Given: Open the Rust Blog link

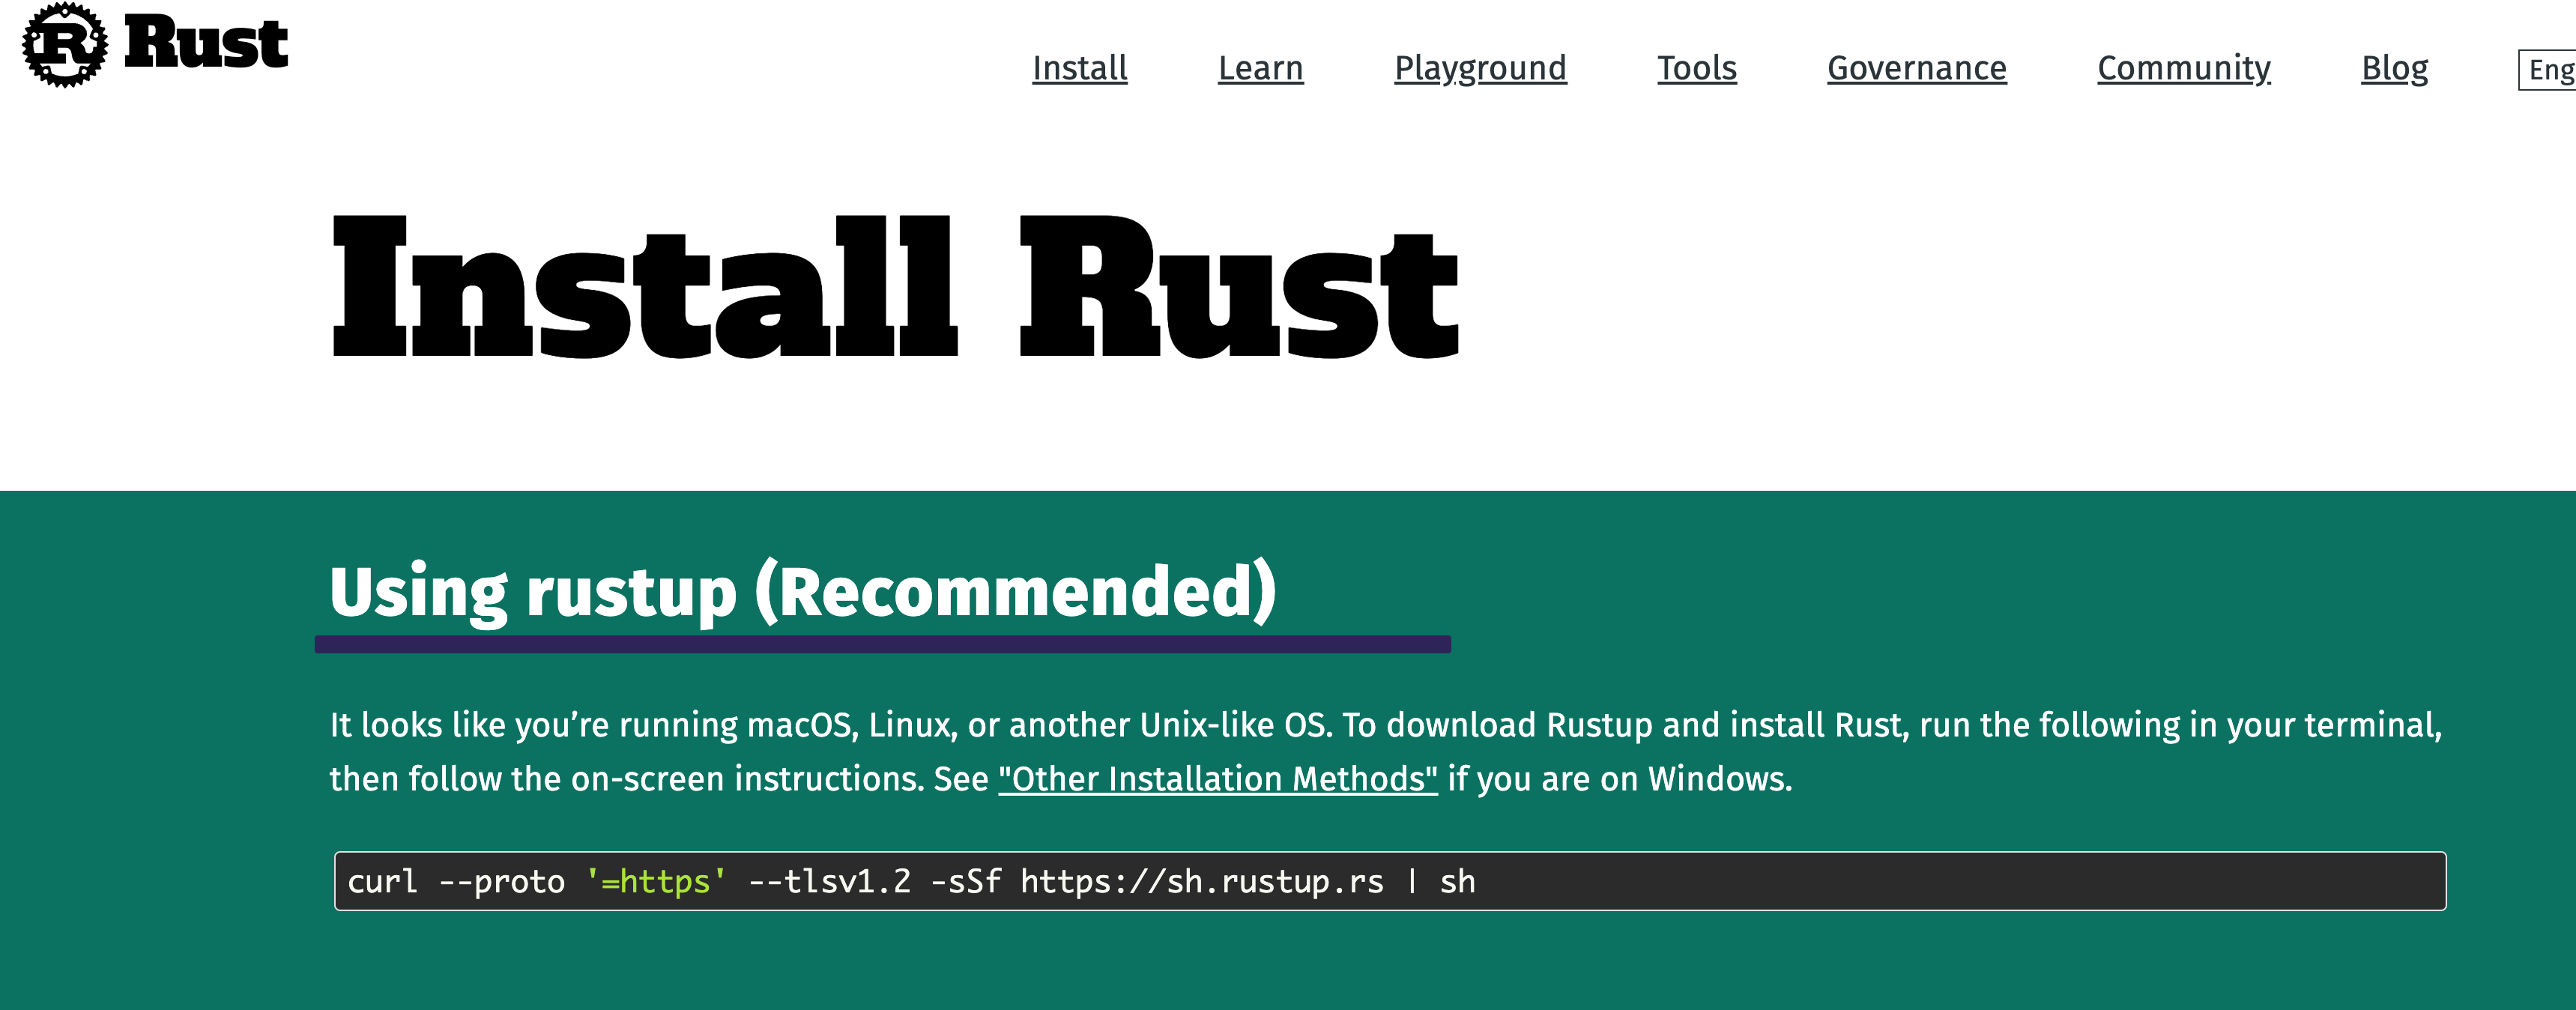Looking at the screenshot, I should click(2394, 68).
